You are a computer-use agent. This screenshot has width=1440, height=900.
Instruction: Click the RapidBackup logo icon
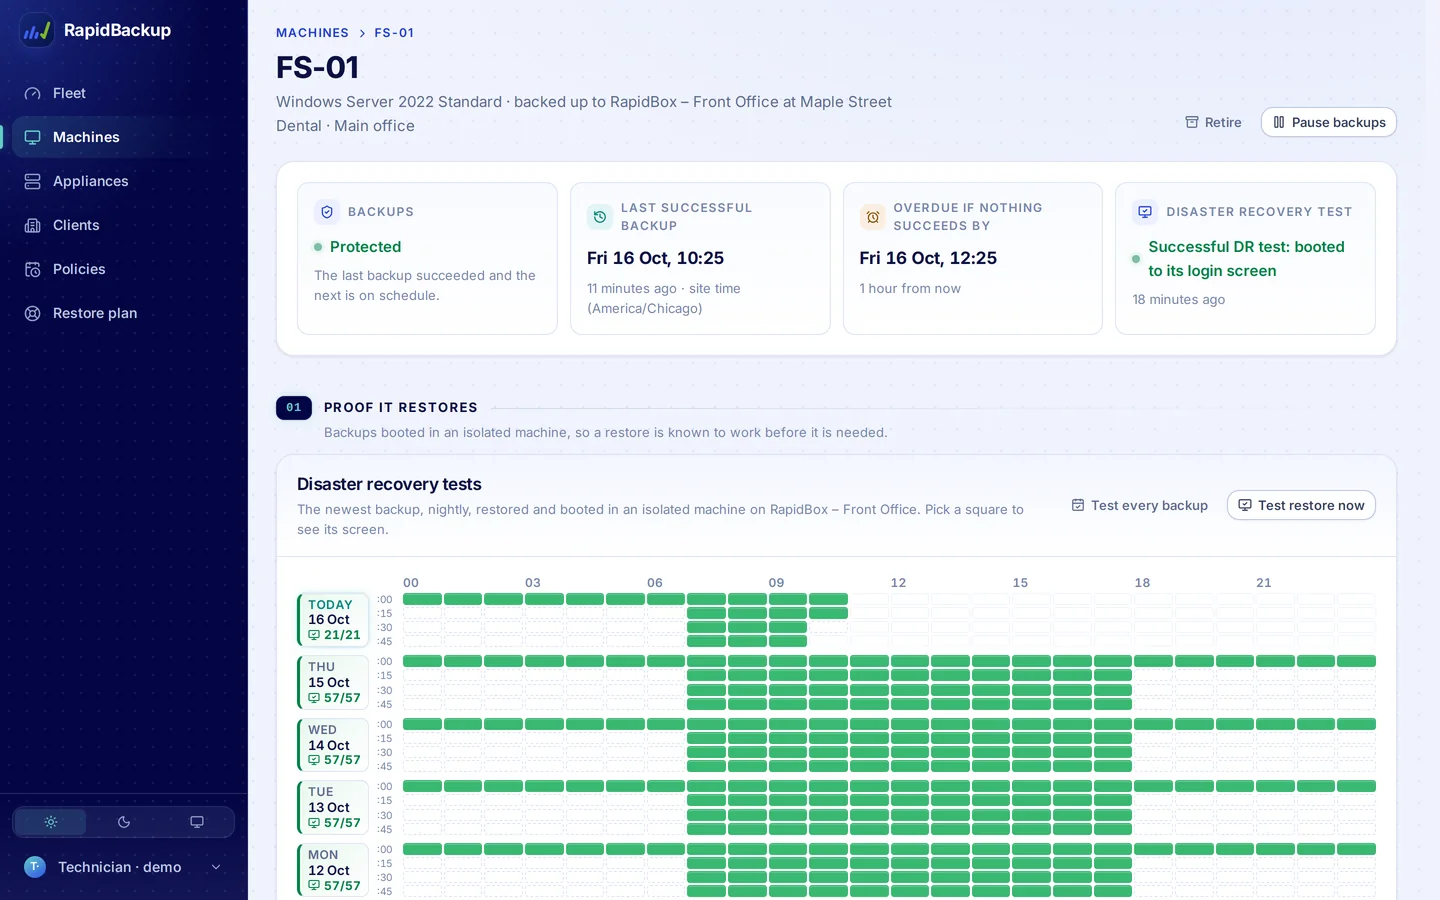37,30
